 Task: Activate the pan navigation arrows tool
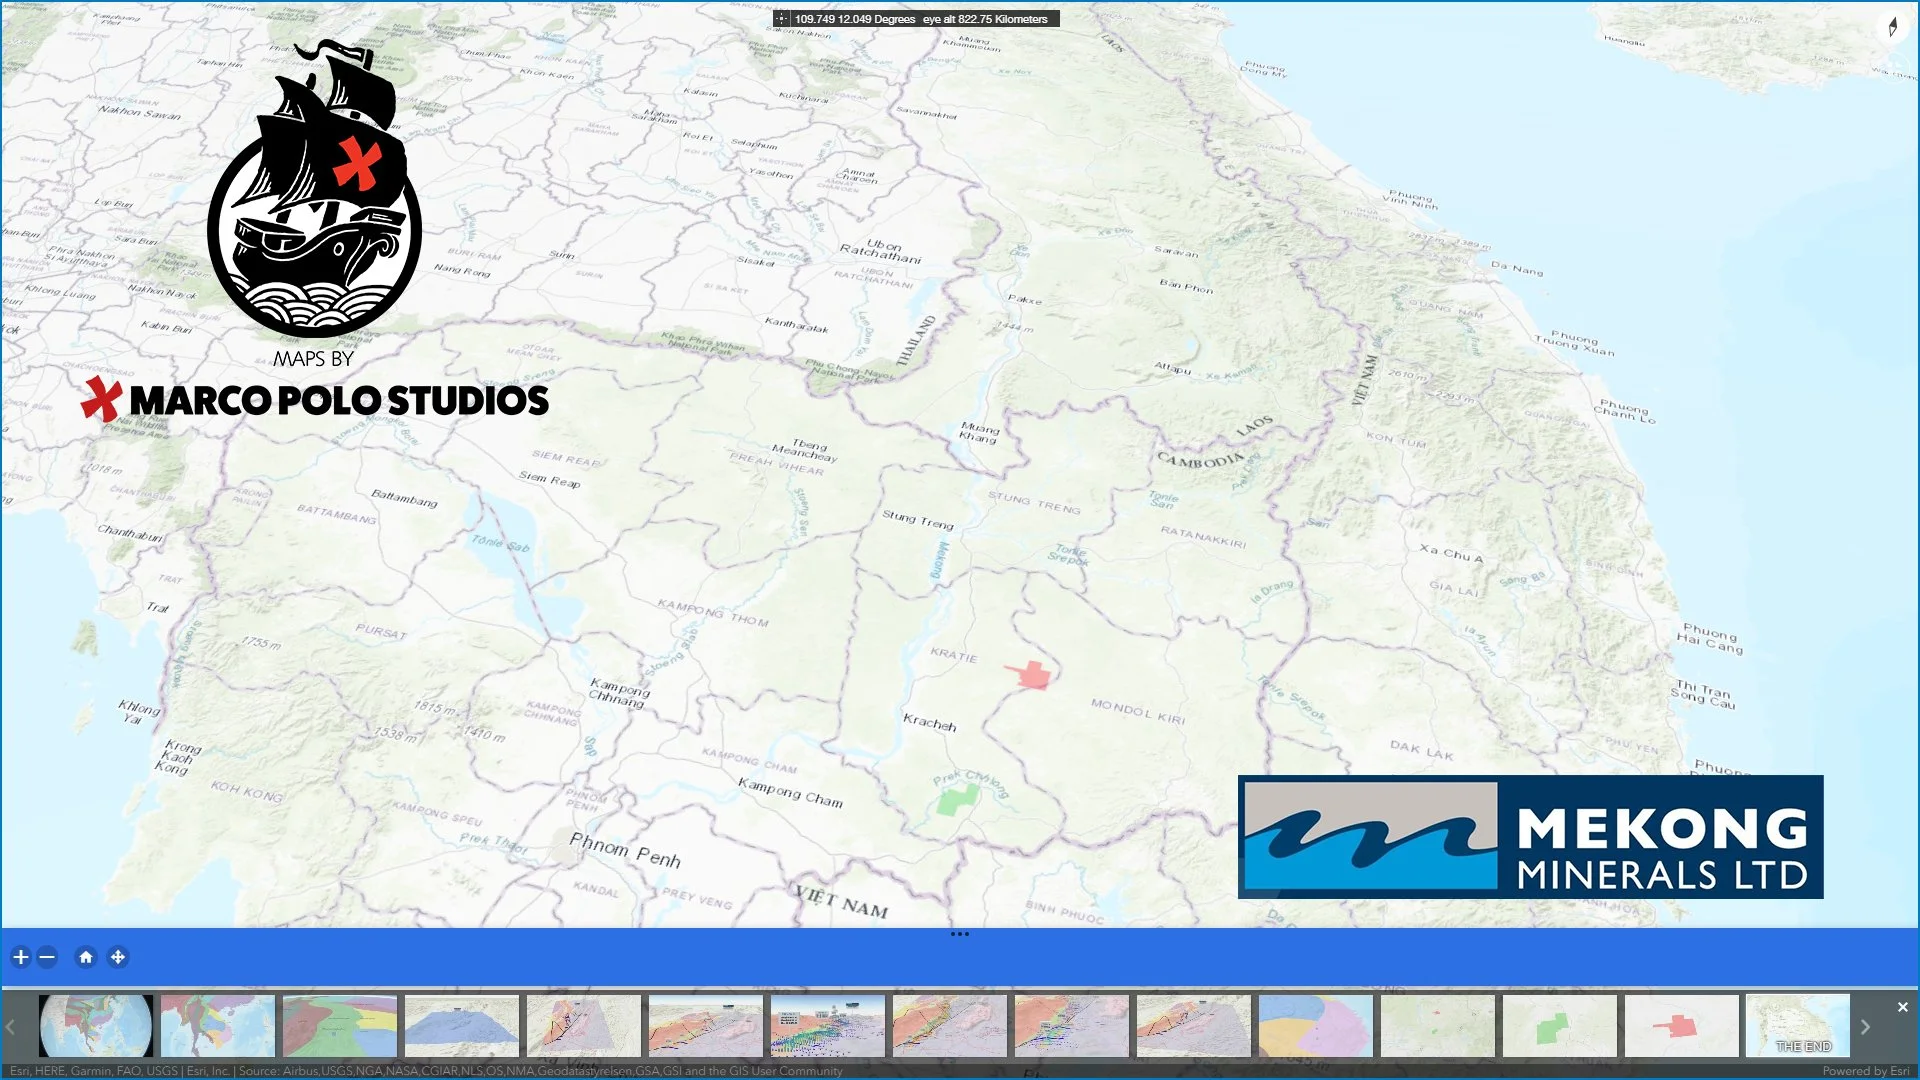pos(118,957)
